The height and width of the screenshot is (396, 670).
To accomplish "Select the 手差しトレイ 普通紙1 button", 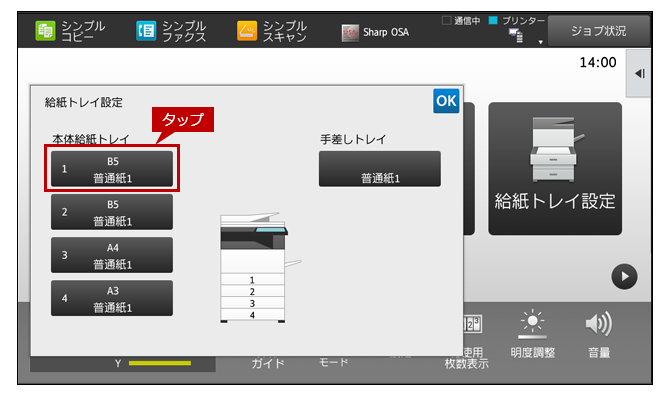I will (379, 169).
